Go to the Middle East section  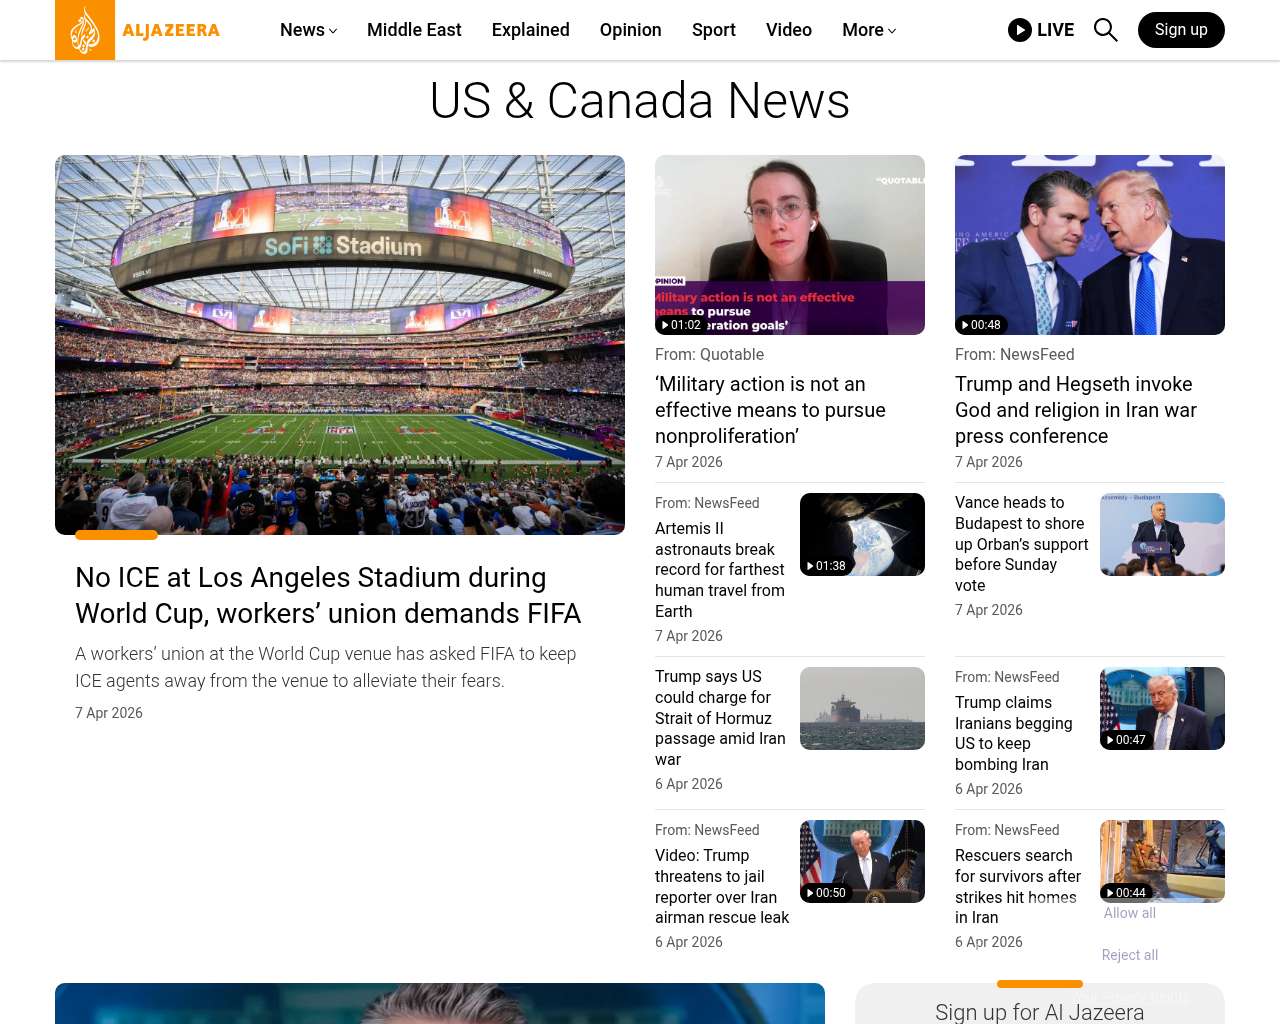point(414,30)
